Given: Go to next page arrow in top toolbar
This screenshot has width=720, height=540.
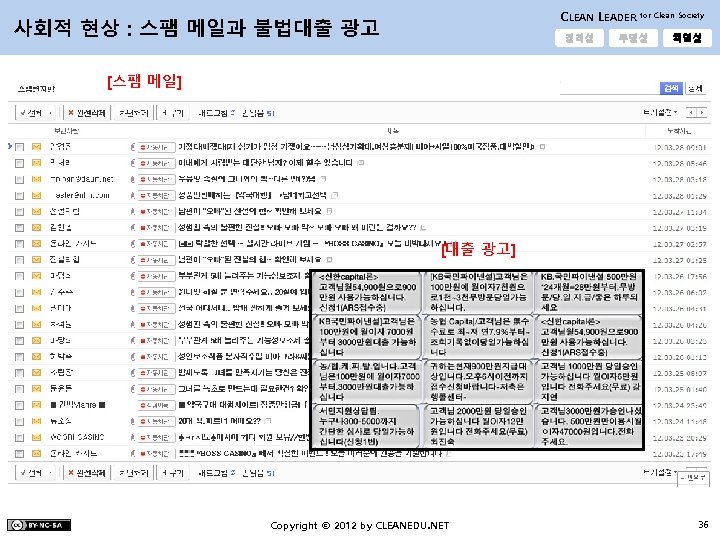Looking at the screenshot, I should 702,112.
